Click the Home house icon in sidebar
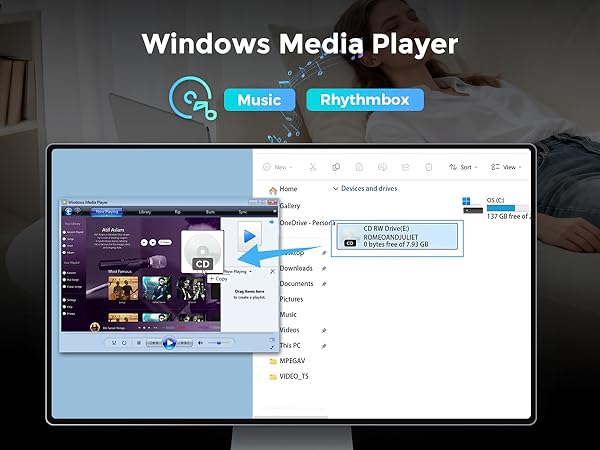This screenshot has width=600, height=450. coord(273,190)
